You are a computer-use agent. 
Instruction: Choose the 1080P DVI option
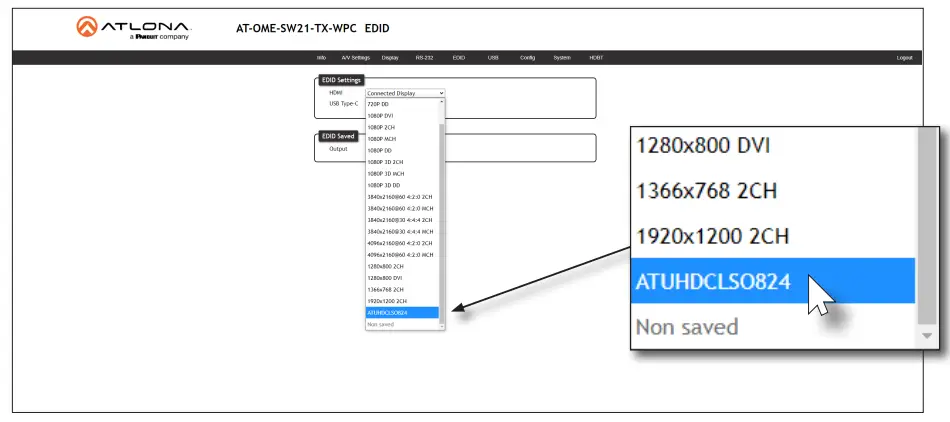click(402, 116)
